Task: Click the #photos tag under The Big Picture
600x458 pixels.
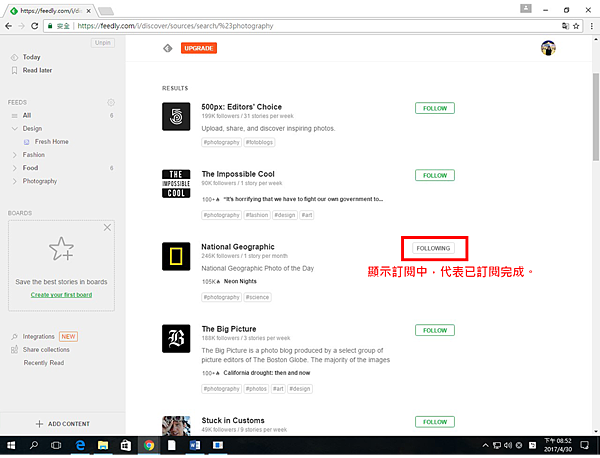Action: click(256, 389)
